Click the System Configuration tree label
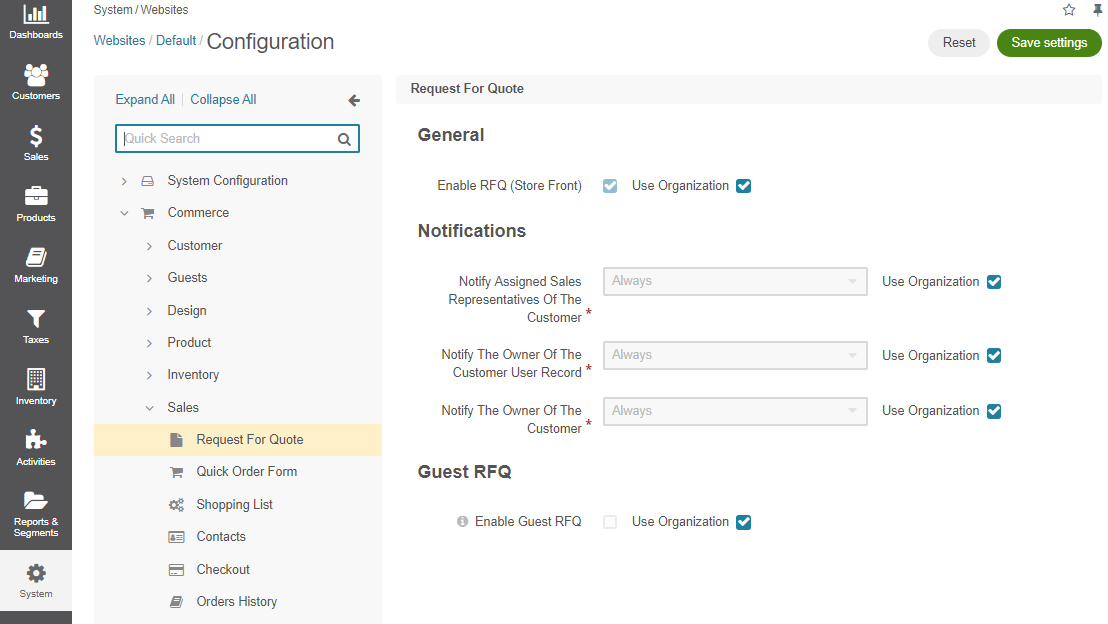The width and height of the screenshot is (1108, 624). tap(228, 180)
